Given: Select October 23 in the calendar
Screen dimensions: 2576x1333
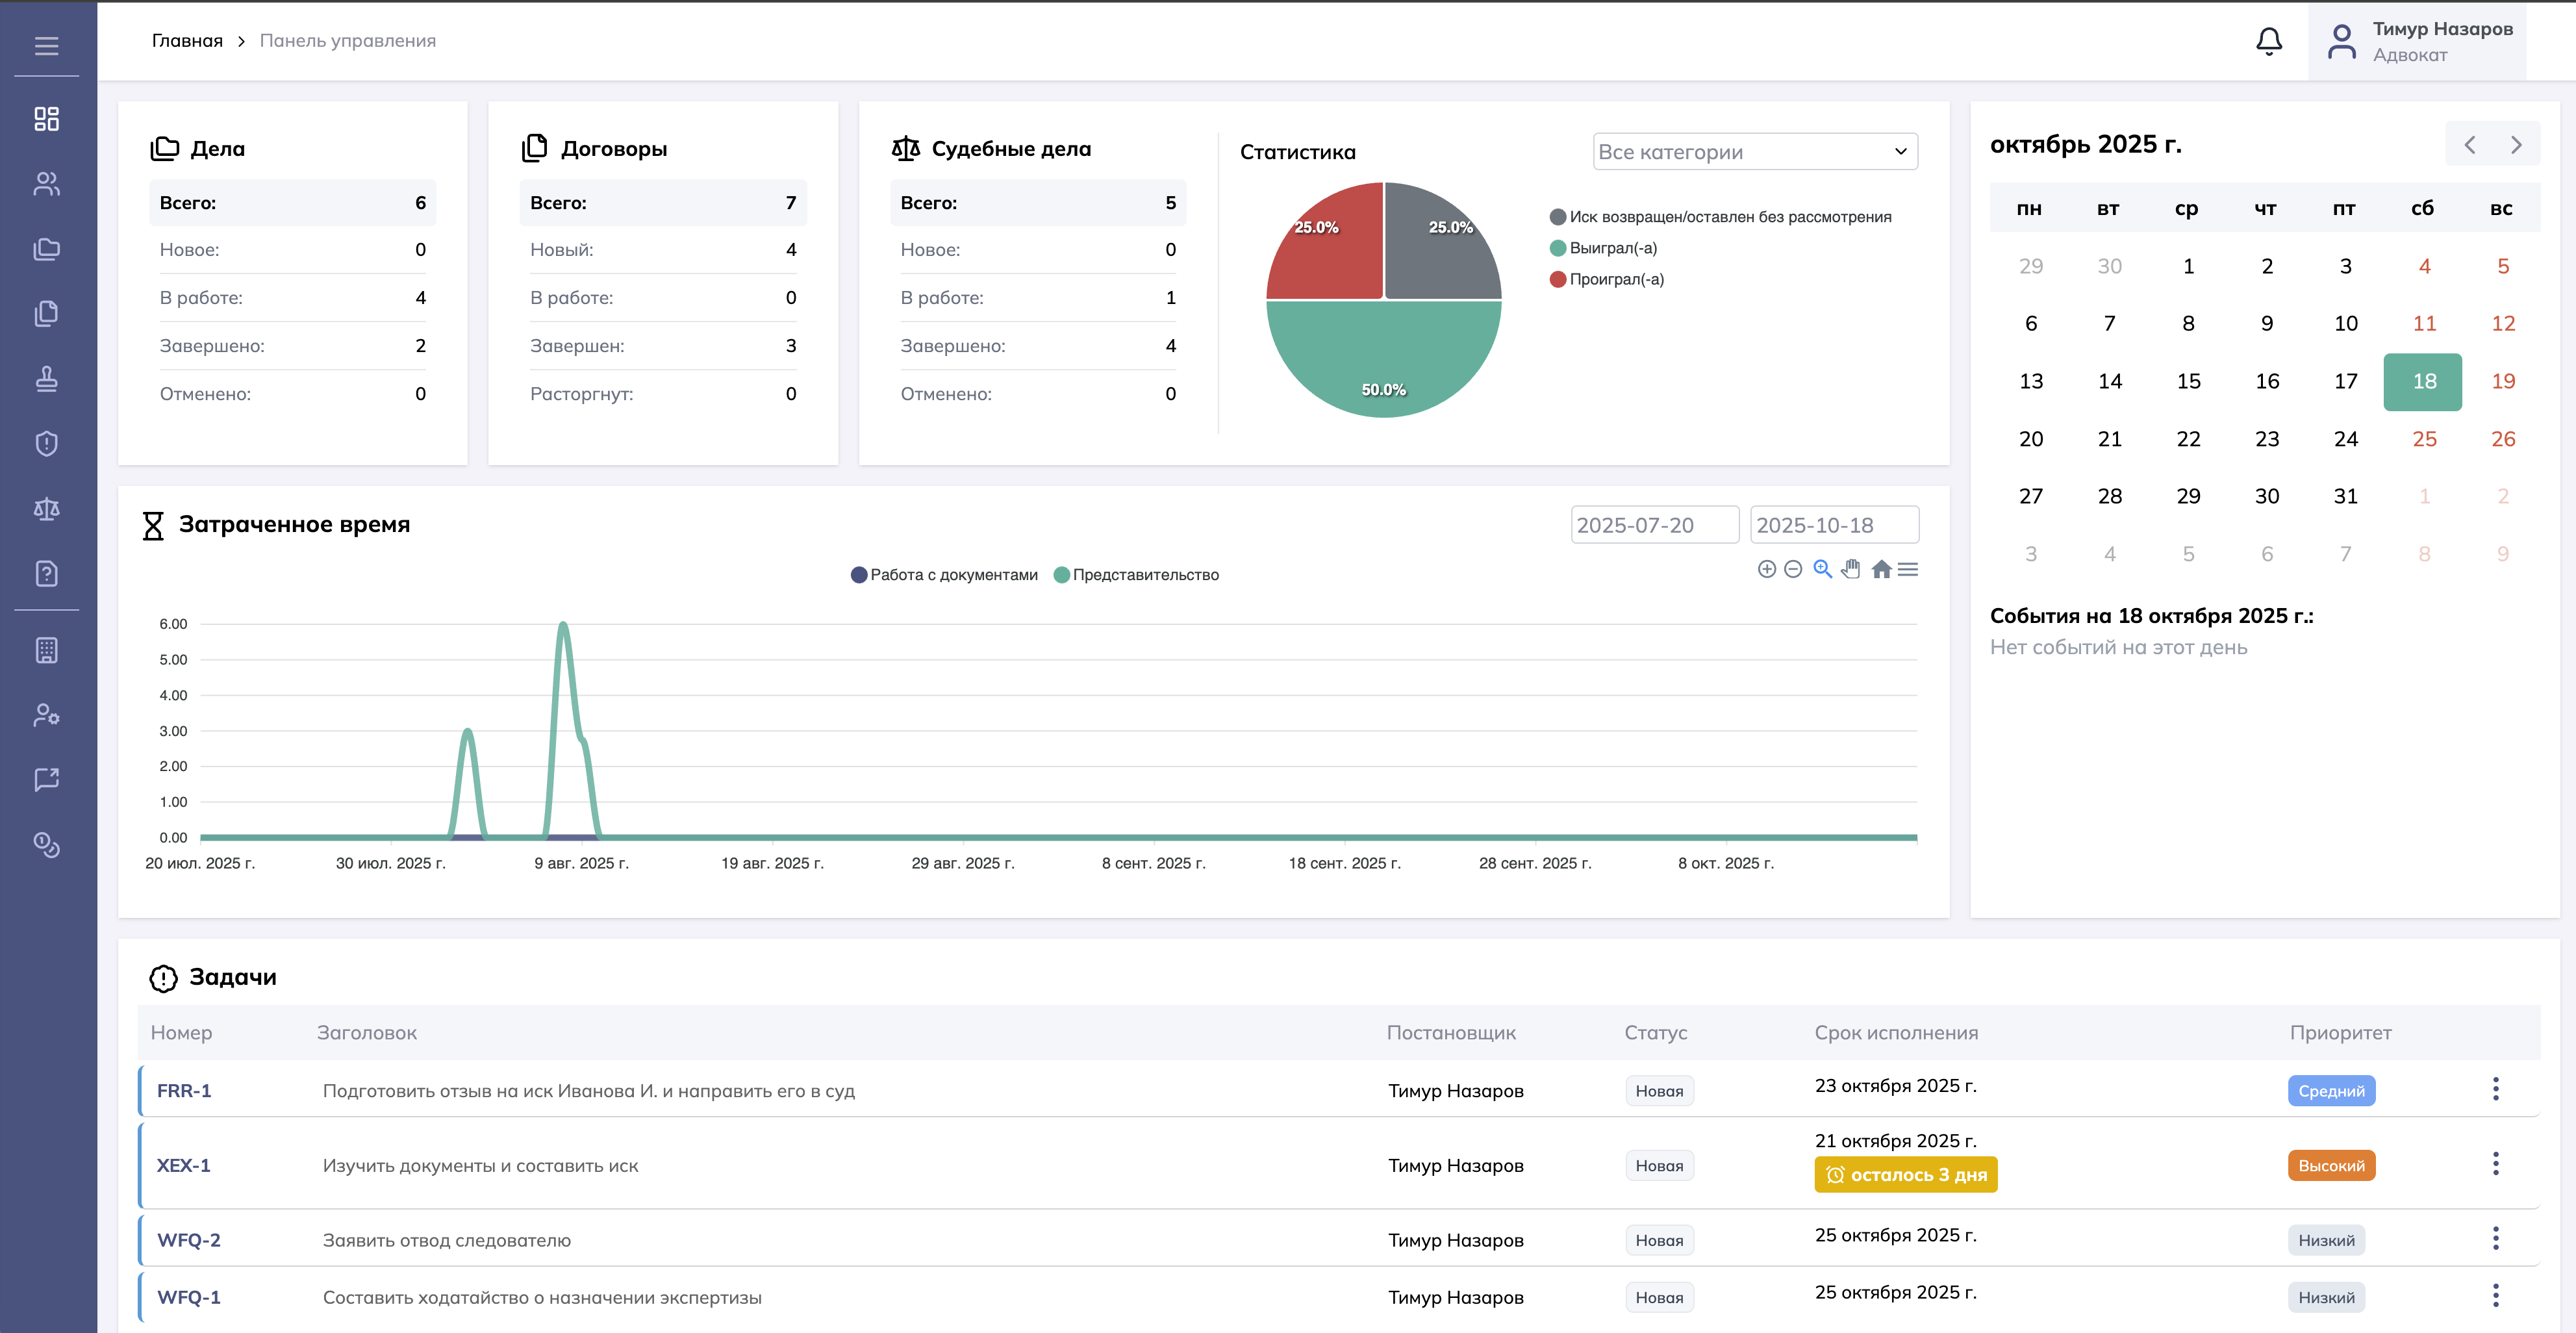Looking at the screenshot, I should tap(2266, 439).
